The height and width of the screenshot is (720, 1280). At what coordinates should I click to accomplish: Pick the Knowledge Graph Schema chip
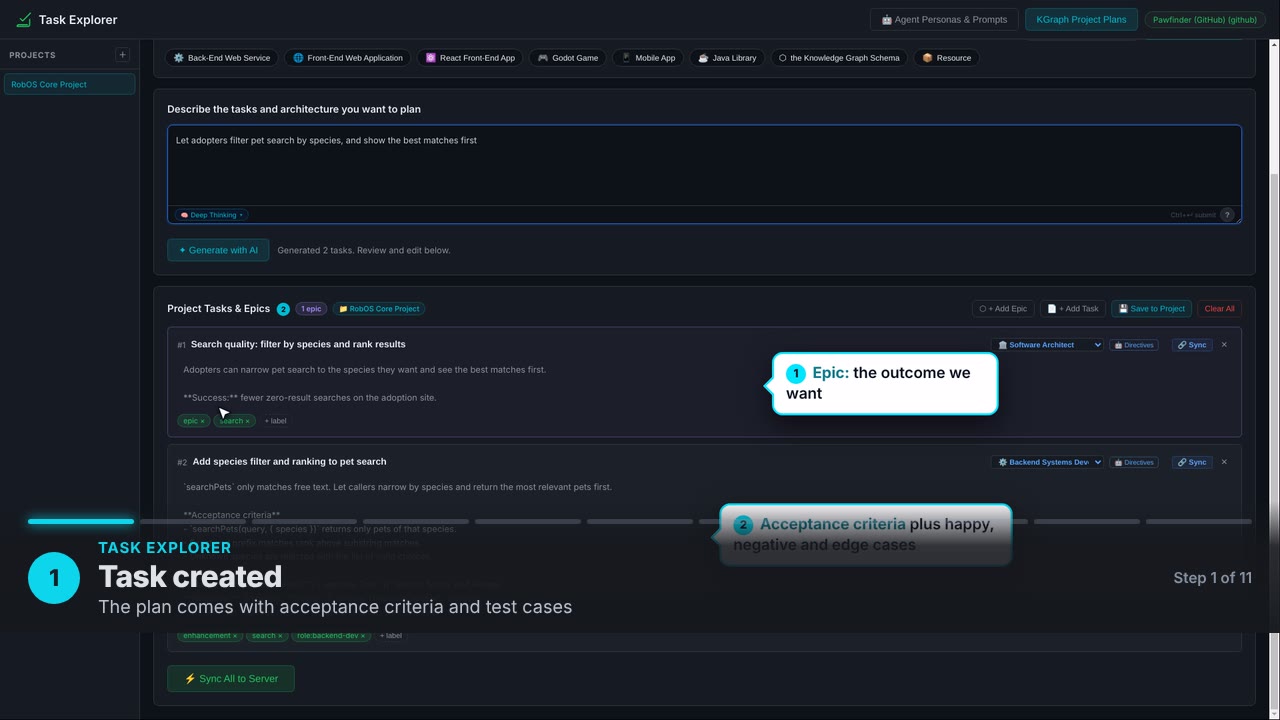coord(839,58)
